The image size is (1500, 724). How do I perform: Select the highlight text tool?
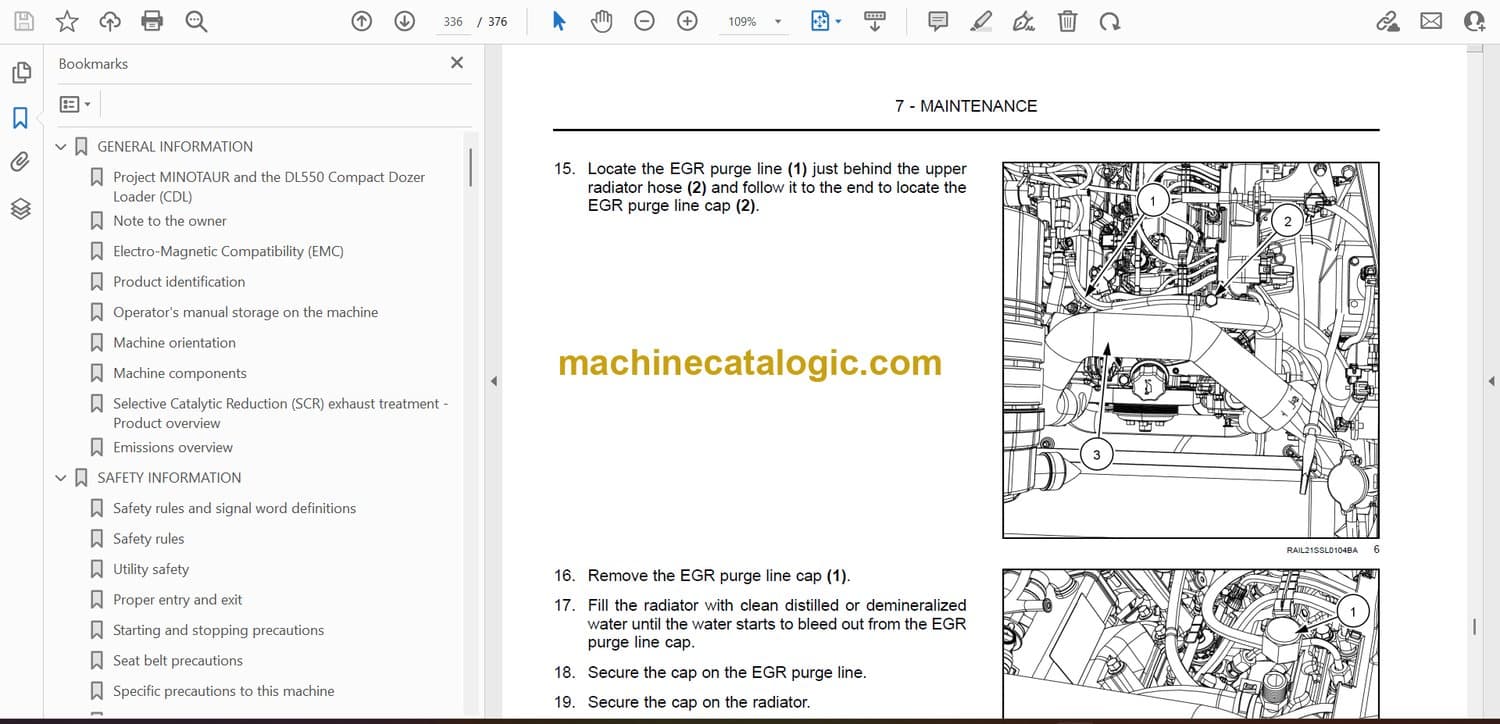coord(981,21)
